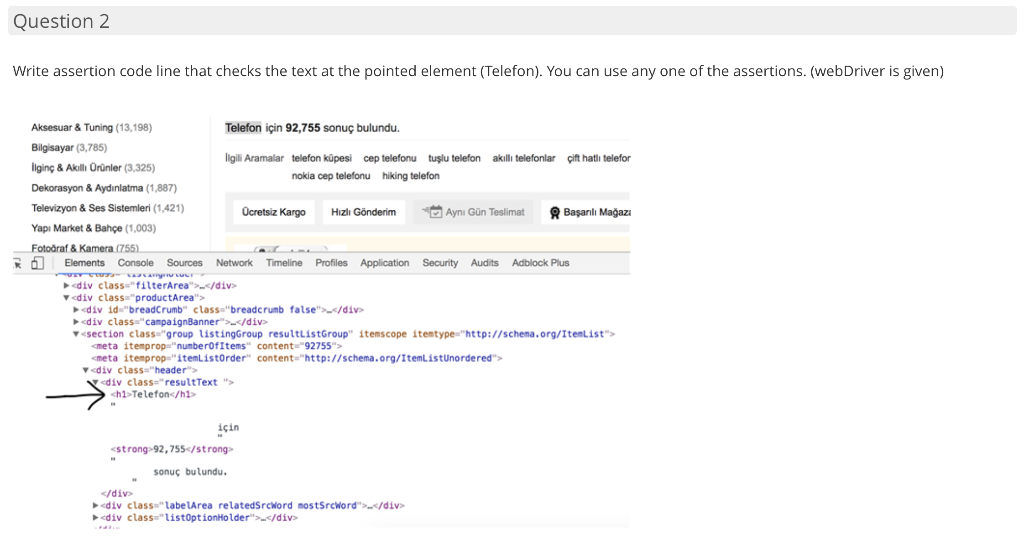Click the Question 2 heading
1024x560 pixels.
point(61,22)
